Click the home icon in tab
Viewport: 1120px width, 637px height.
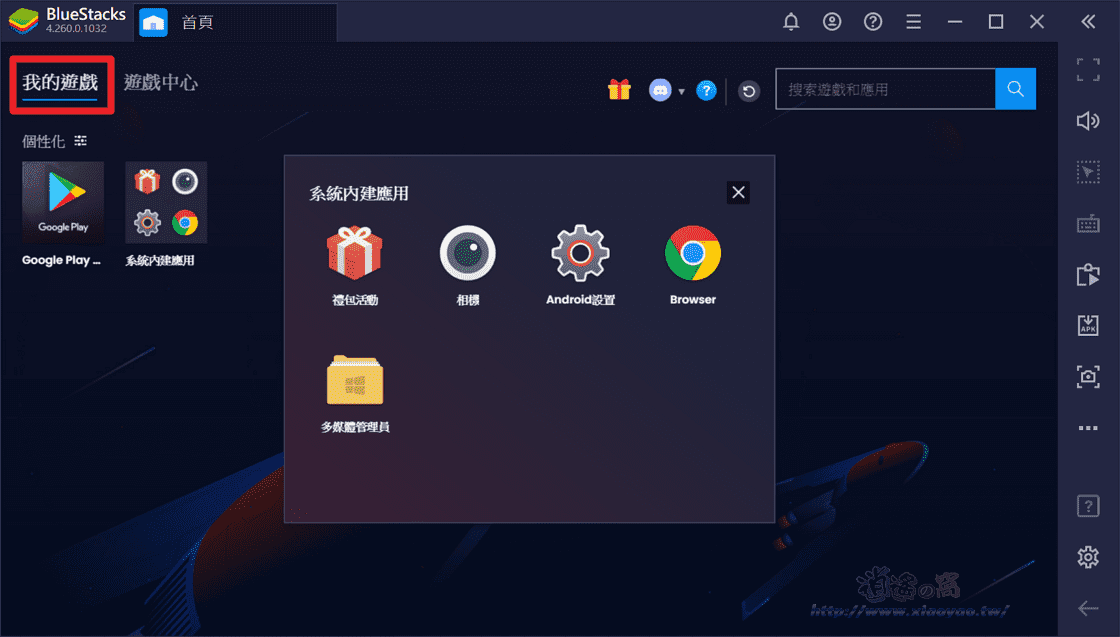tap(153, 23)
